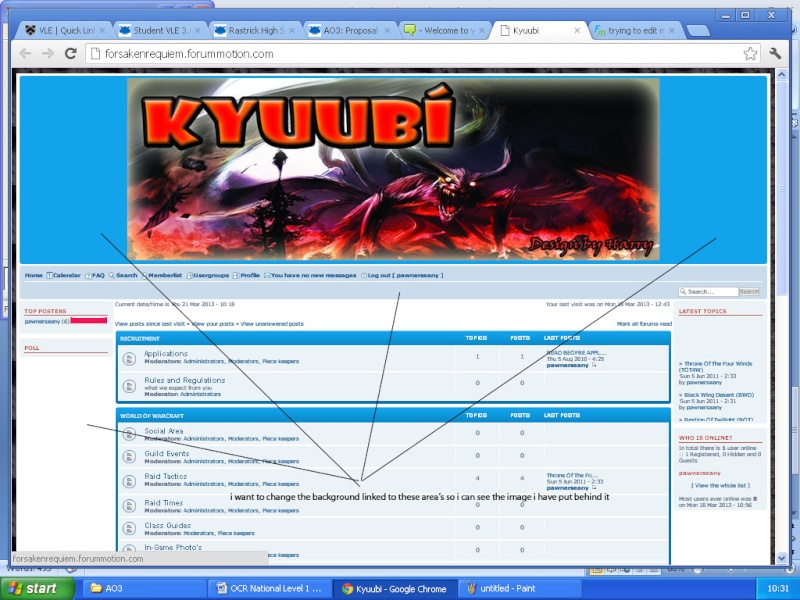Click the Rules and Regulations forum icon
The image size is (800, 600).
[129, 386]
